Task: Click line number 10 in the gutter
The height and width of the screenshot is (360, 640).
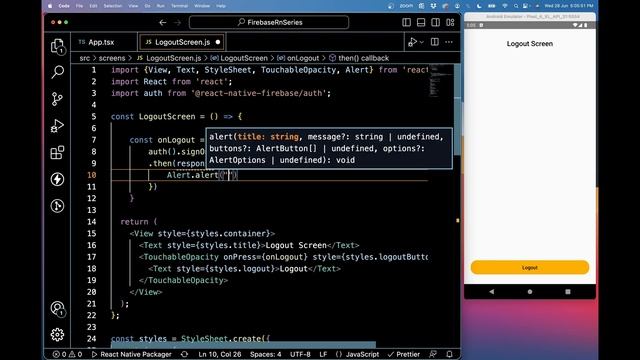Action: [91, 175]
